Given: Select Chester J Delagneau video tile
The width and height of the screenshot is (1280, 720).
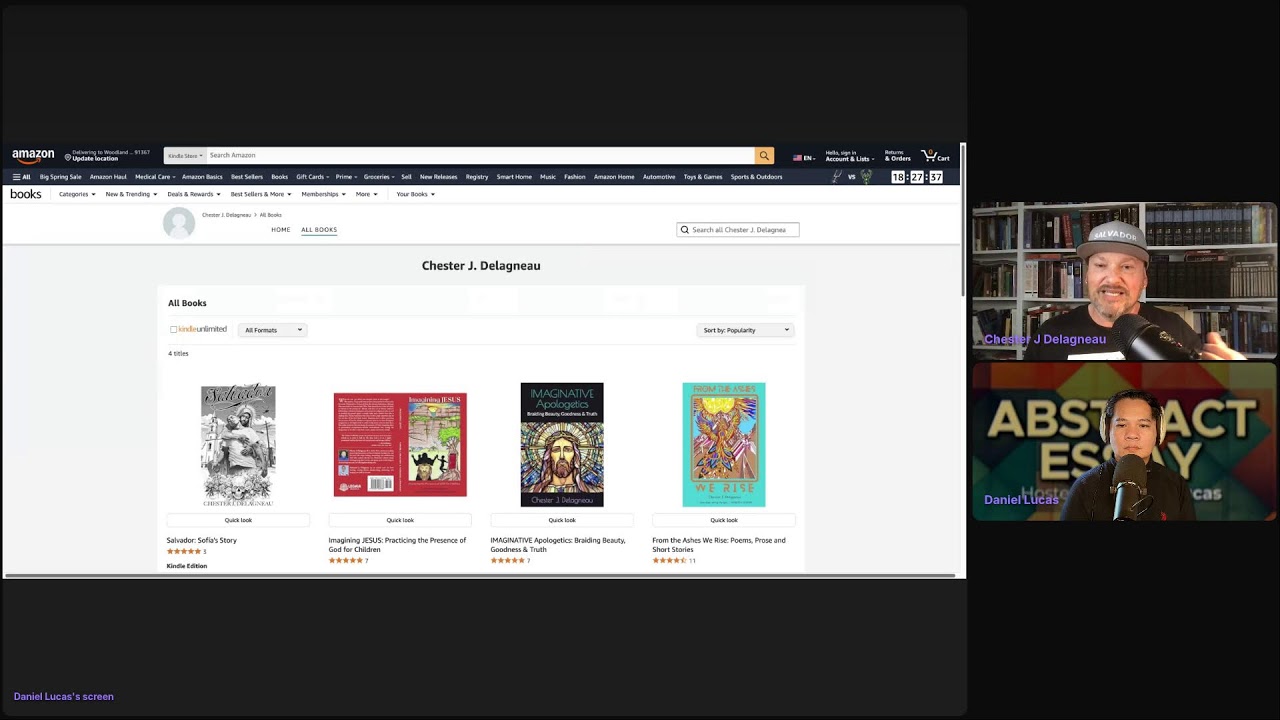Looking at the screenshot, I should [x=1125, y=281].
